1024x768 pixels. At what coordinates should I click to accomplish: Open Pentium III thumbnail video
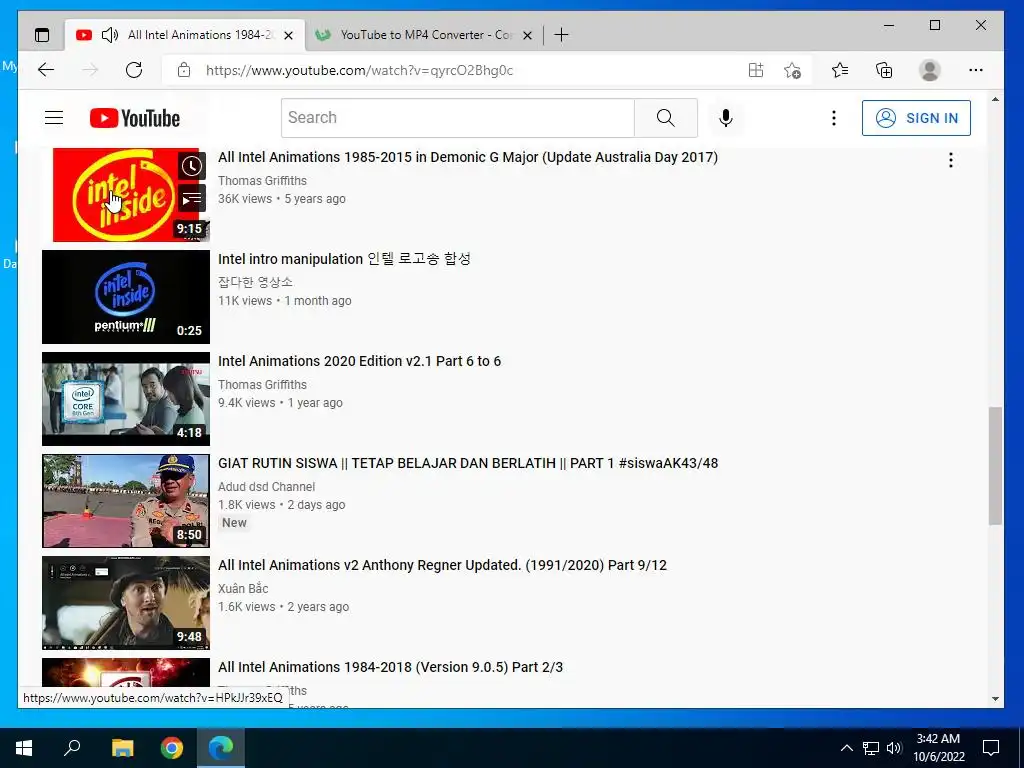click(126, 296)
